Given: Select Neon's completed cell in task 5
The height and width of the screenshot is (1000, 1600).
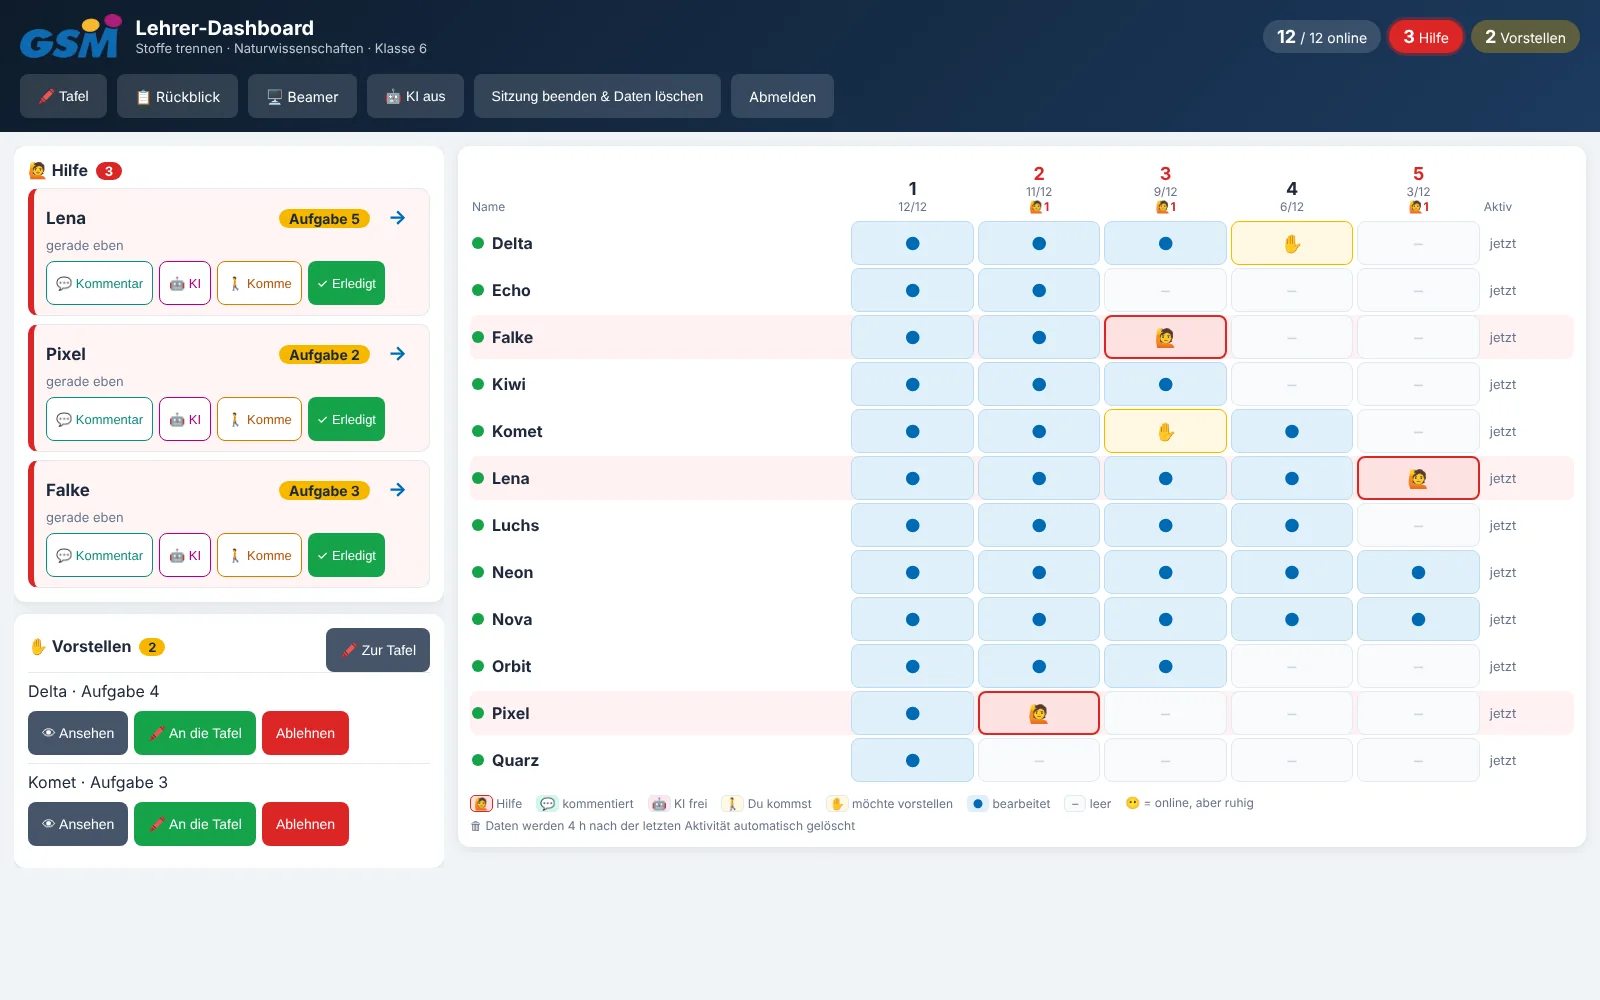Looking at the screenshot, I should point(1418,572).
